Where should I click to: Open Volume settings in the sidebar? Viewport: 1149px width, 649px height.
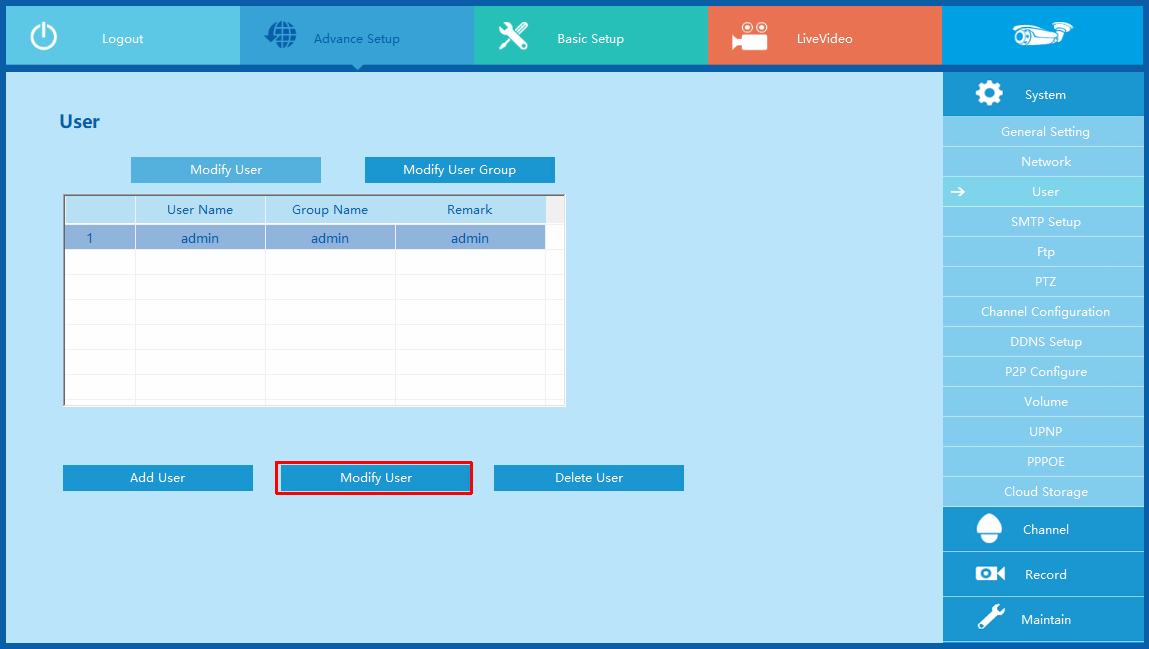pos(1043,402)
